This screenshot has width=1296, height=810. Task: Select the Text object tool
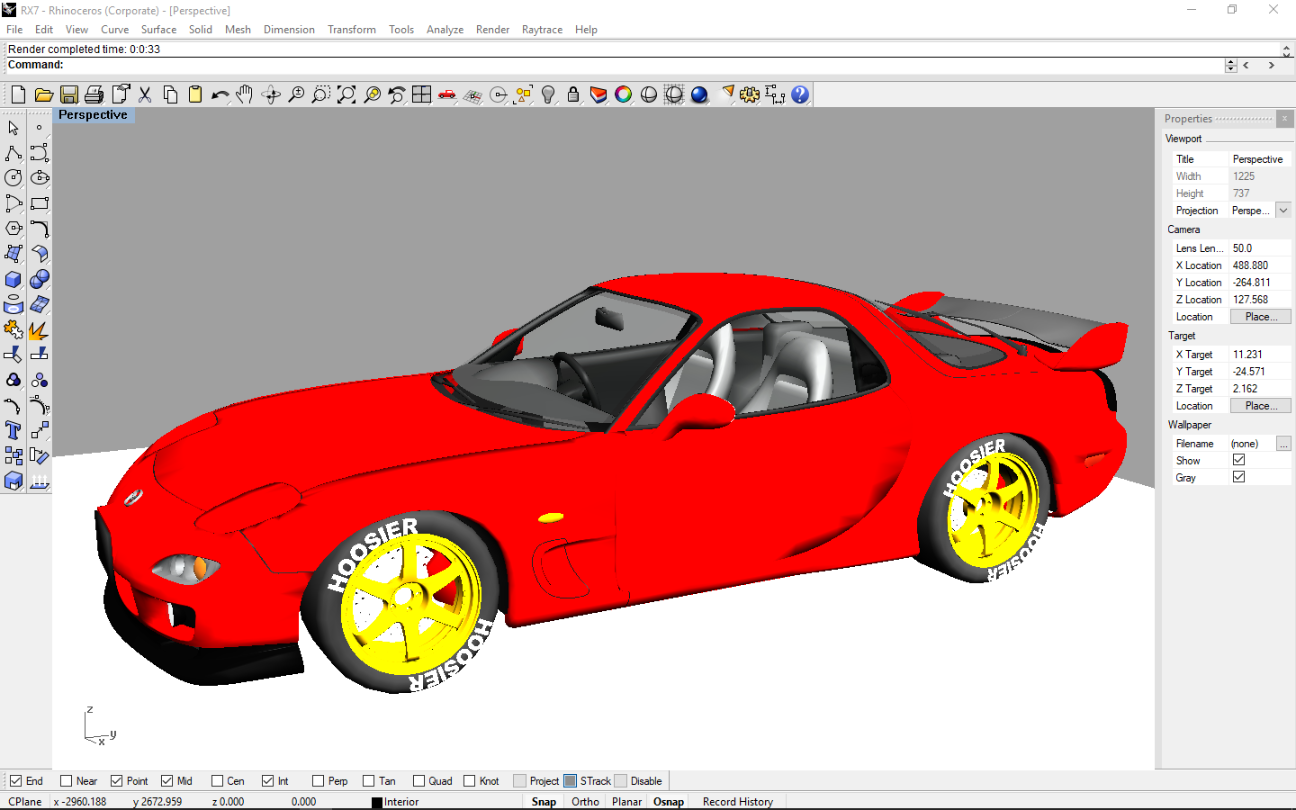(x=14, y=431)
